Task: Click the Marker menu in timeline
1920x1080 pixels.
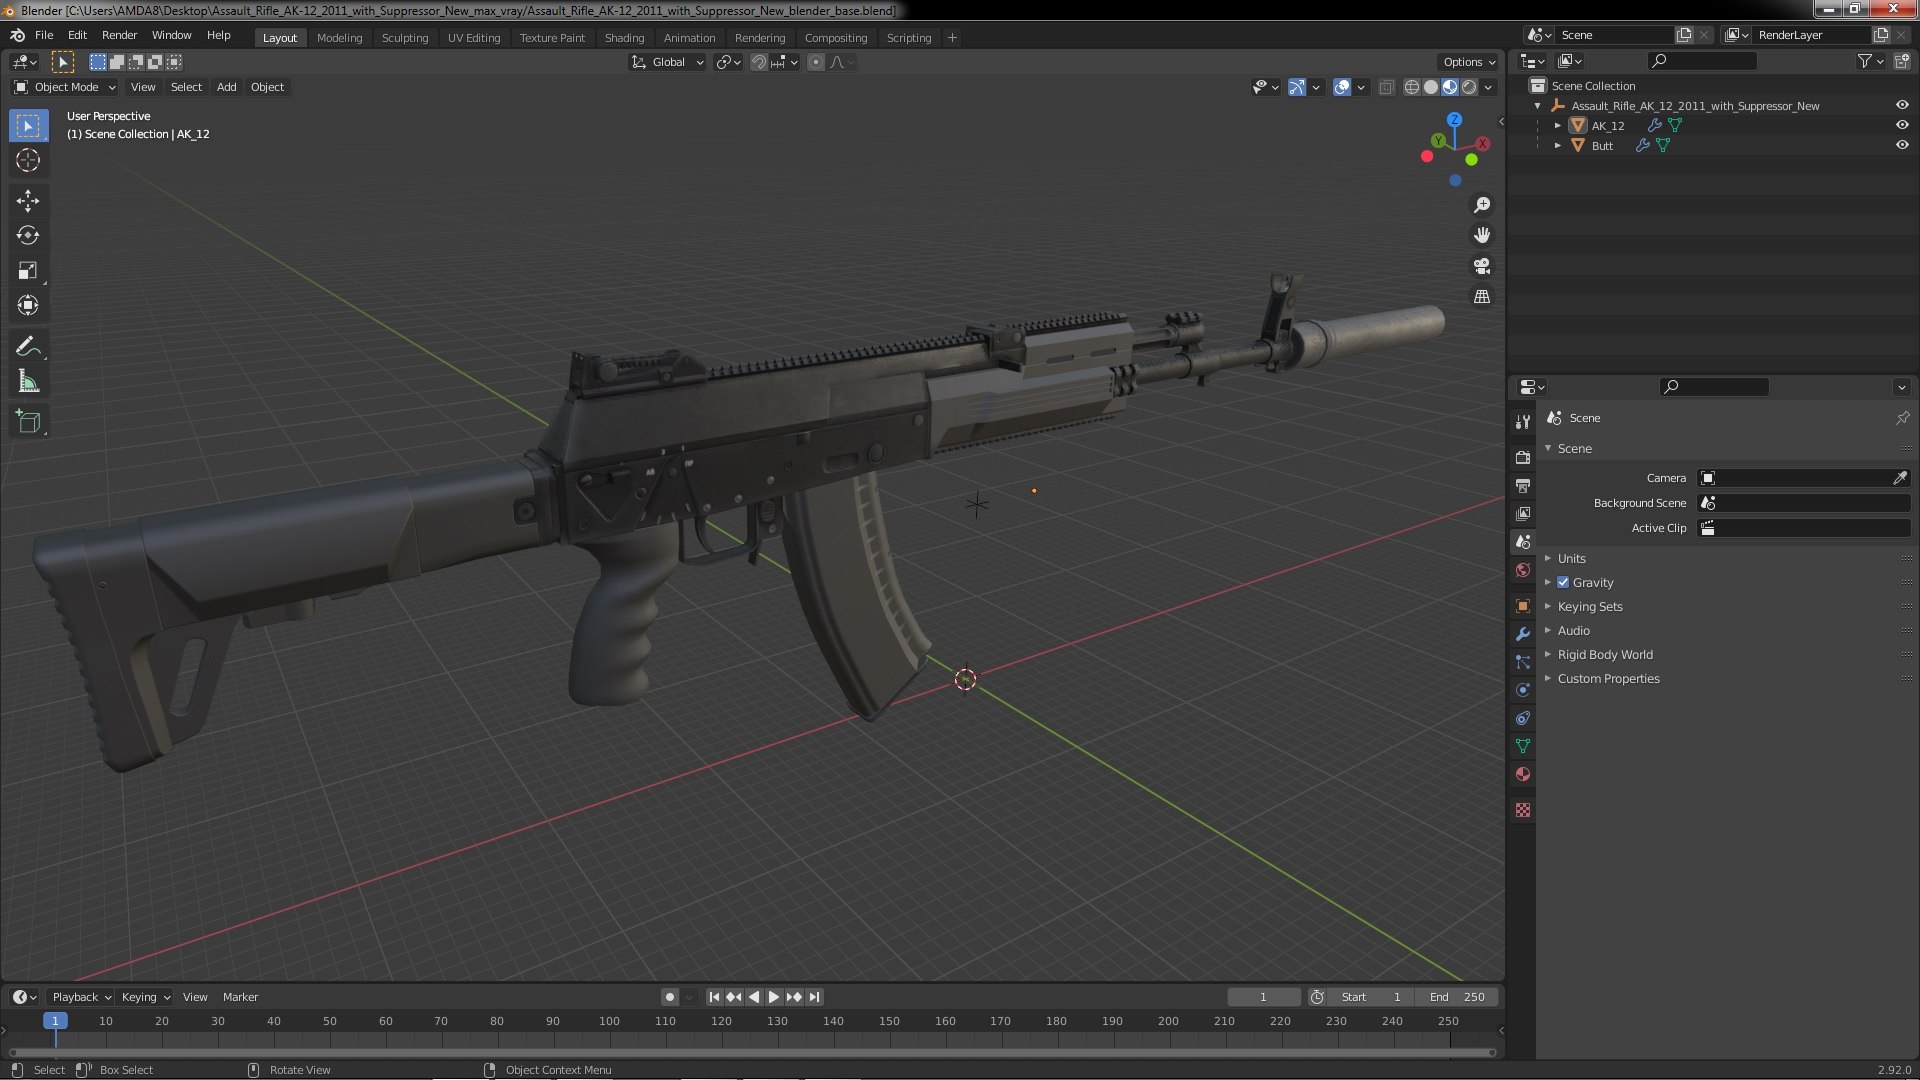Action: [240, 997]
